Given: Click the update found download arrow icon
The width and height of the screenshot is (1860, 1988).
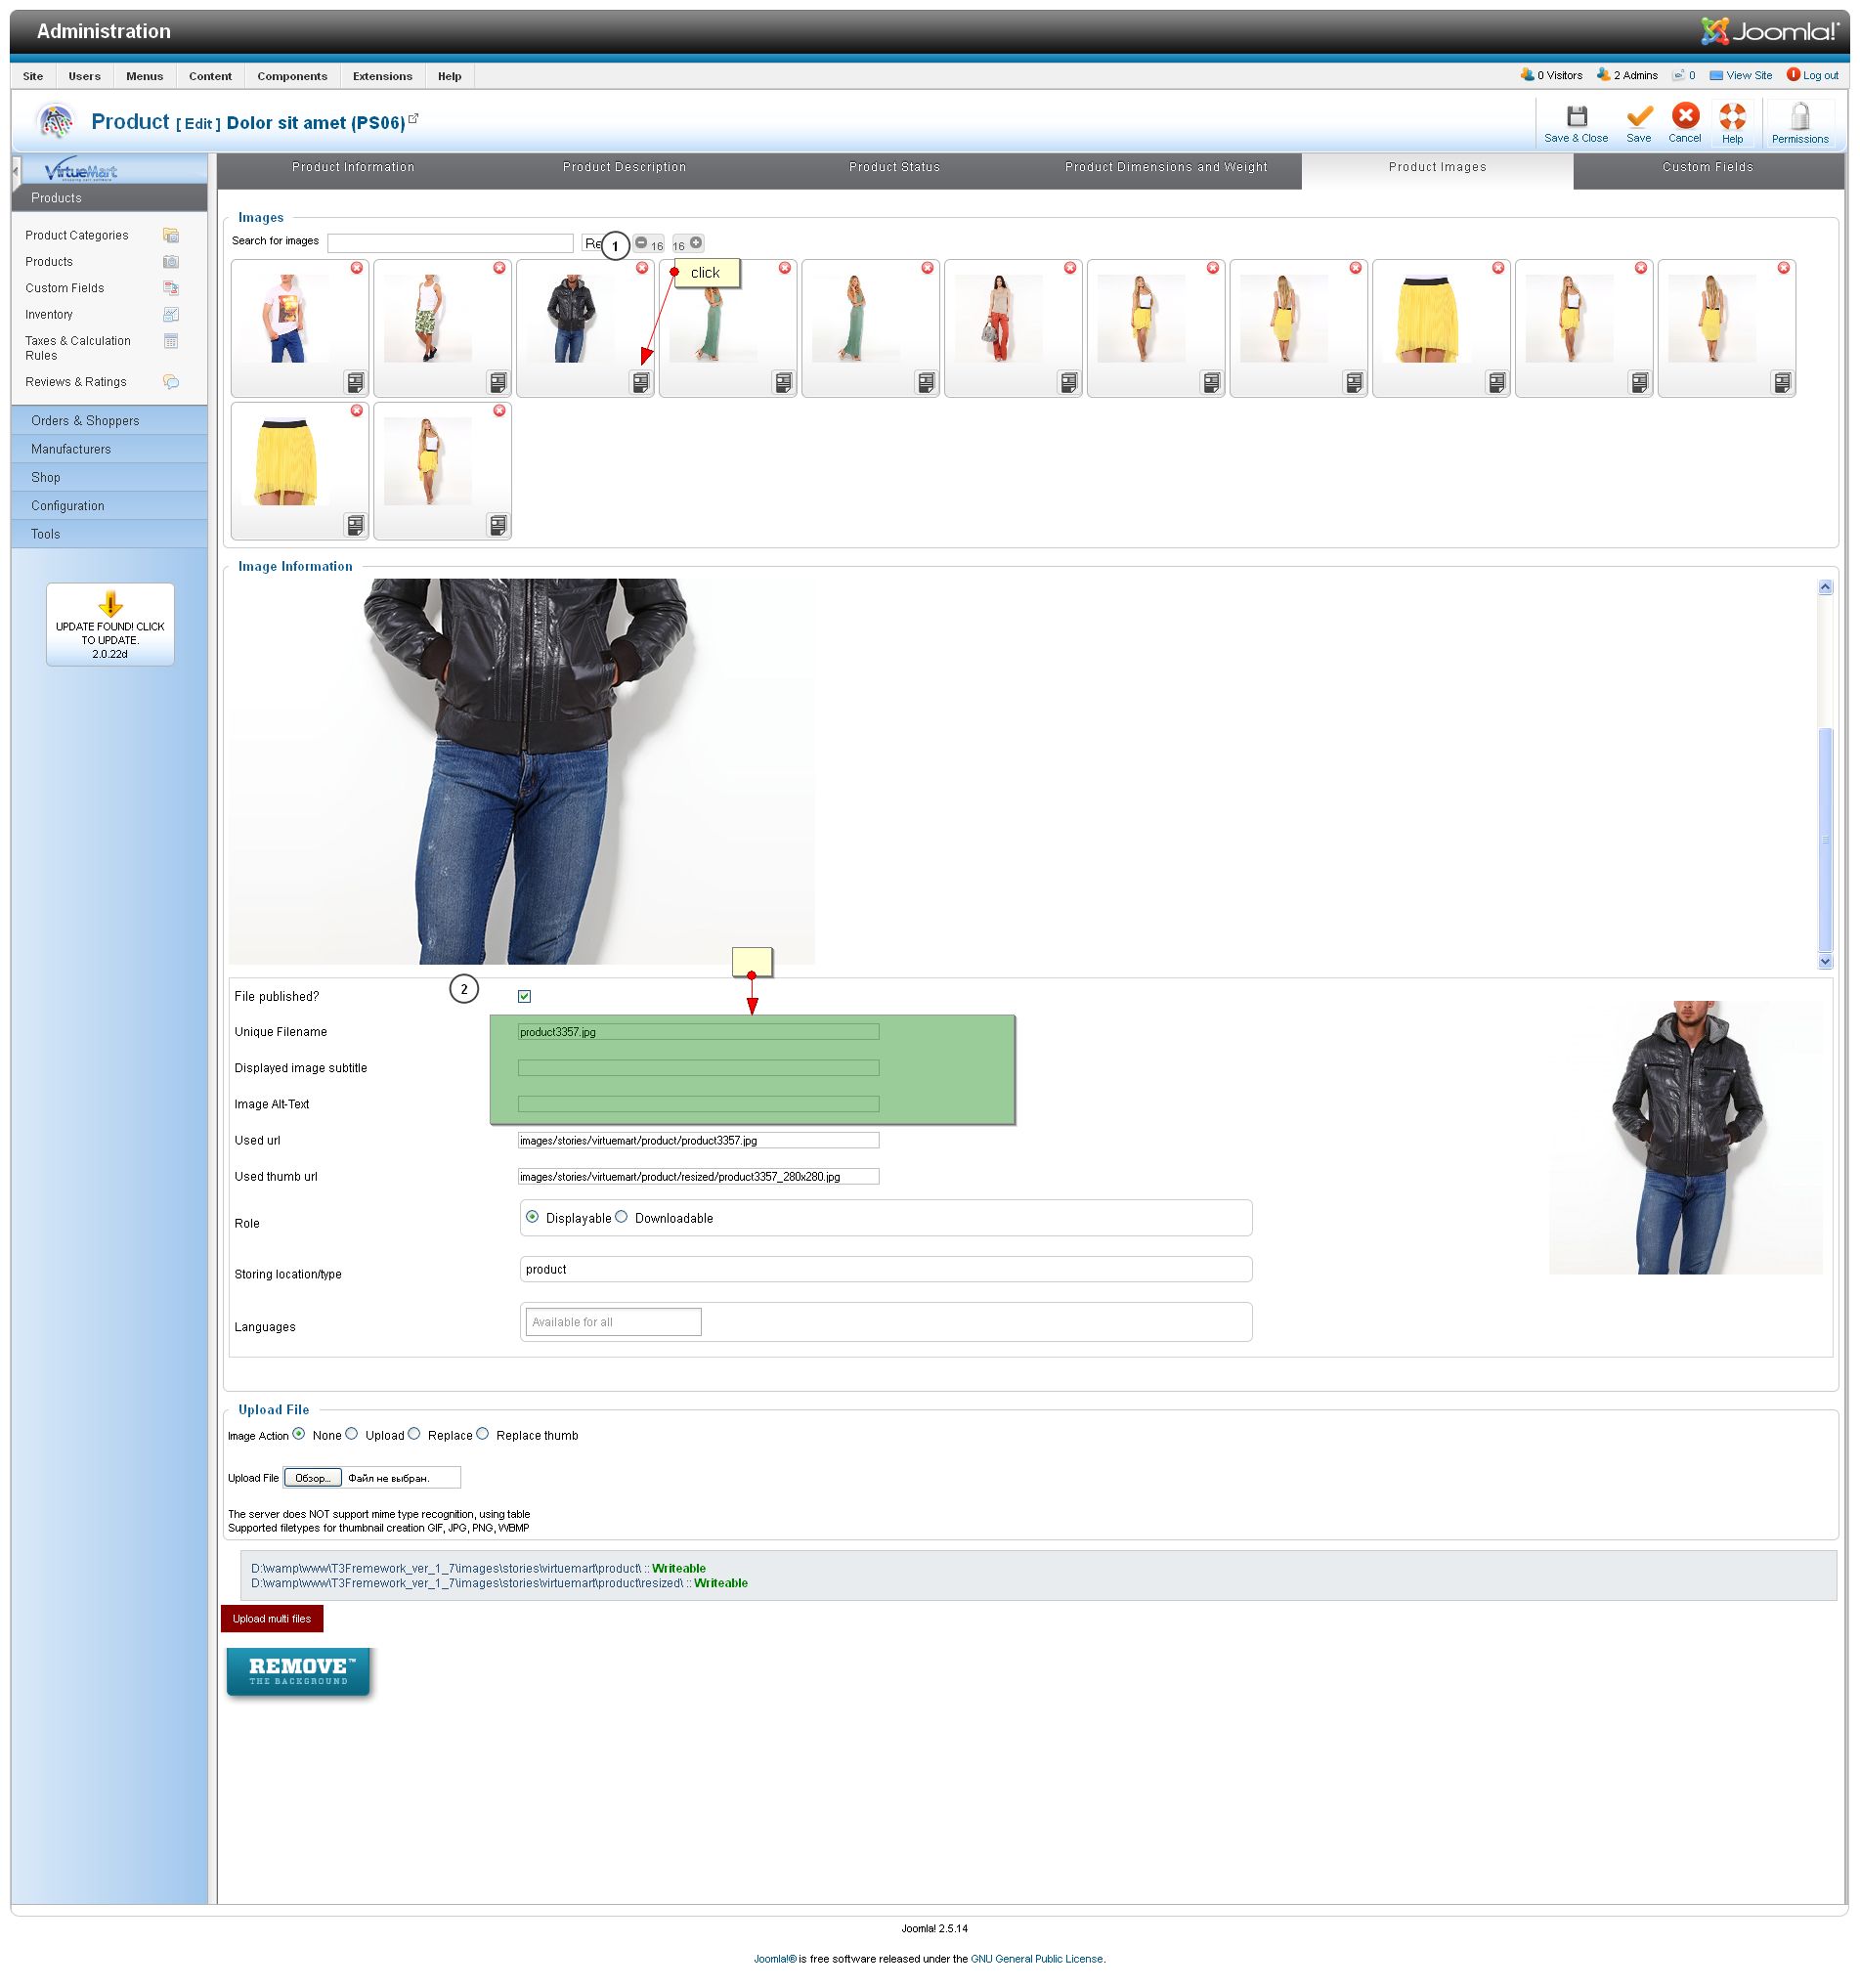Looking at the screenshot, I should pyautogui.click(x=110, y=604).
